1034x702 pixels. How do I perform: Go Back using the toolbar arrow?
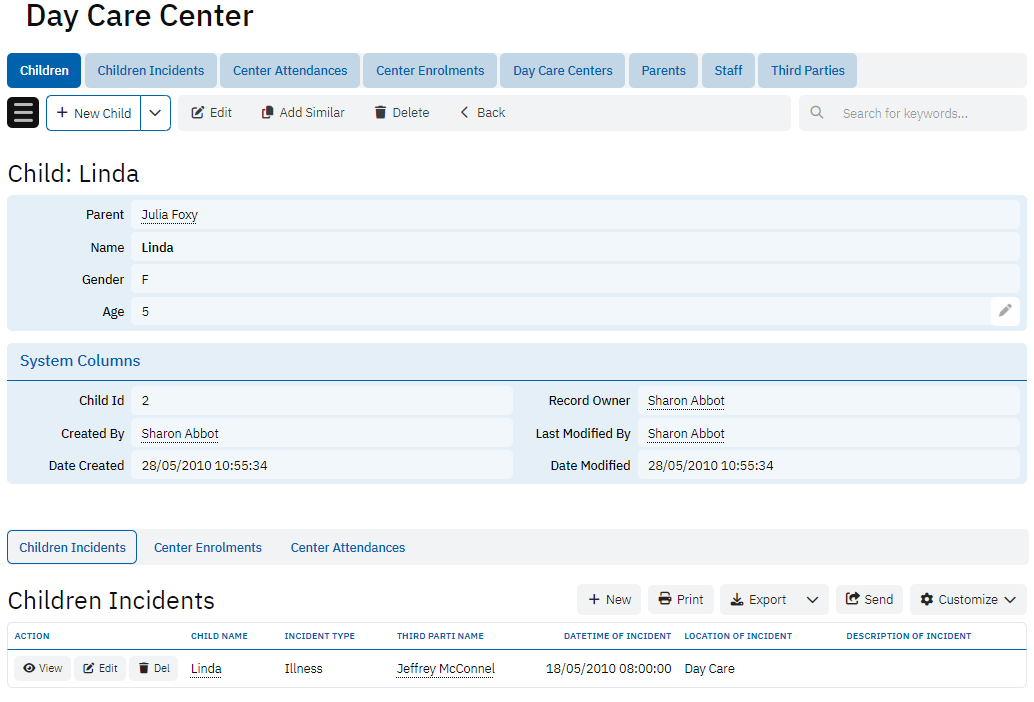[x=482, y=113]
